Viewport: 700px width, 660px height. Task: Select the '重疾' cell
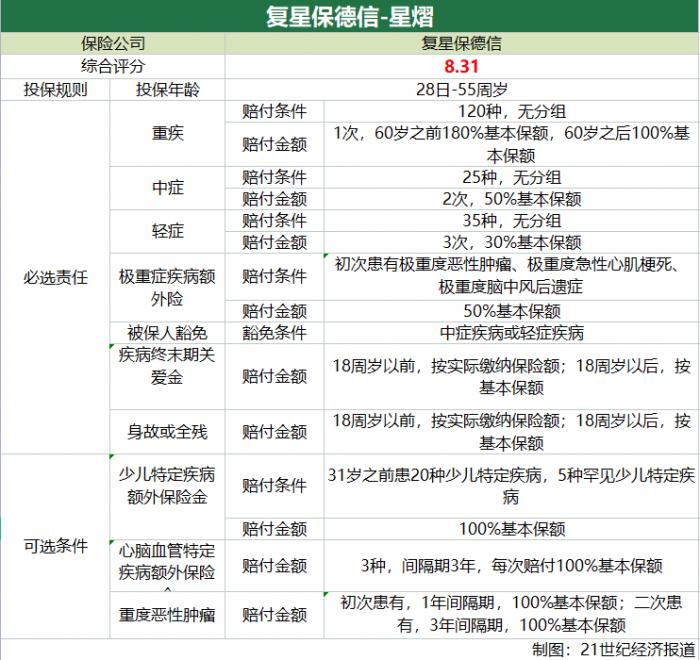pos(167,133)
